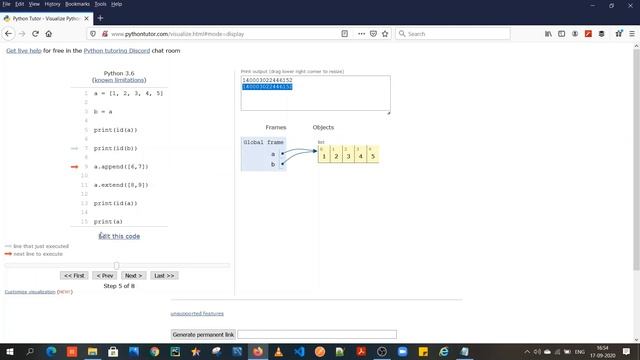Open the Tools menu
Screen dimensions: 640x360
(100, 4)
